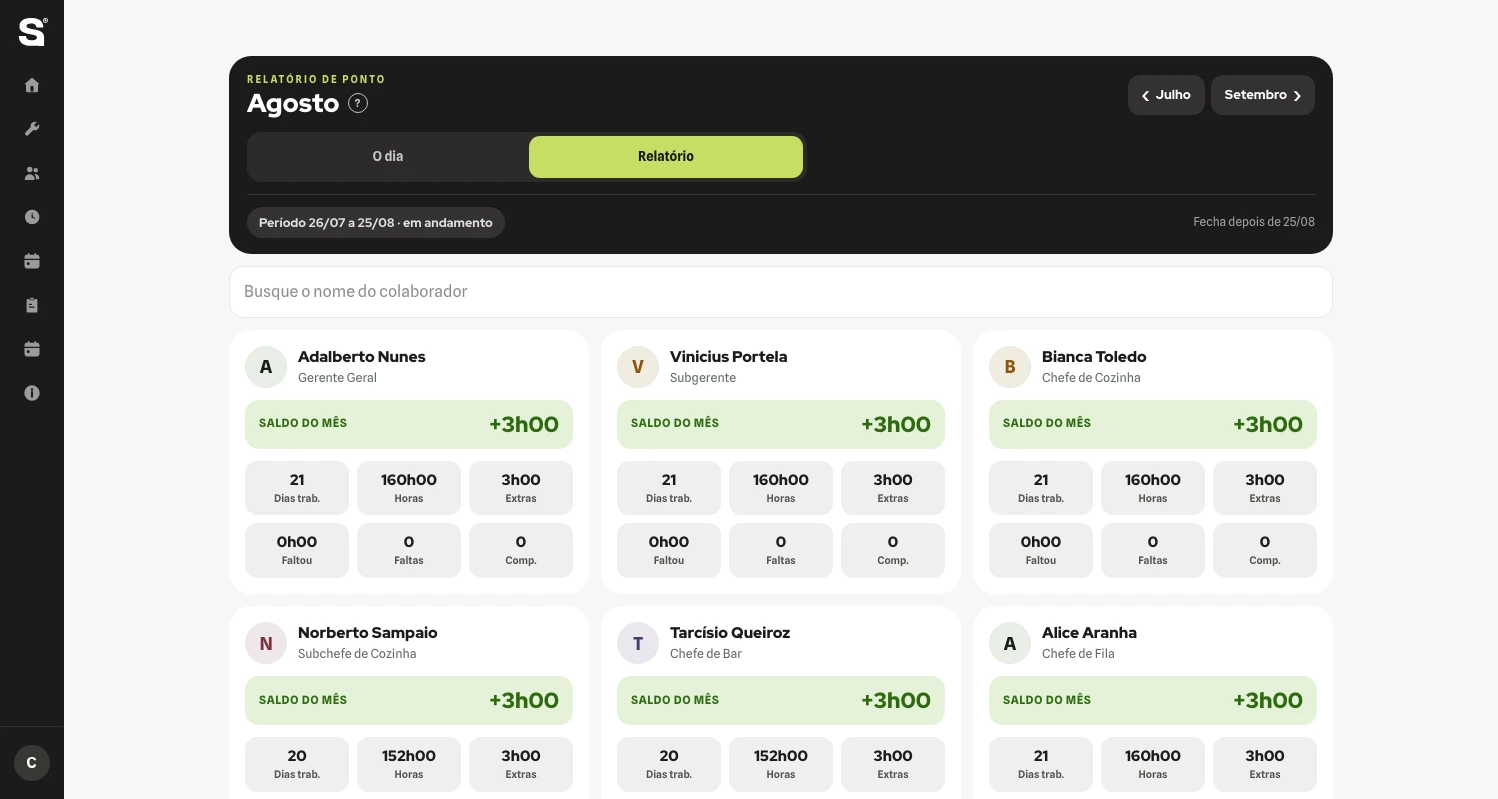The width and height of the screenshot is (1498, 799).
Task: Open the user avatar labeled C
Action: coord(32,763)
